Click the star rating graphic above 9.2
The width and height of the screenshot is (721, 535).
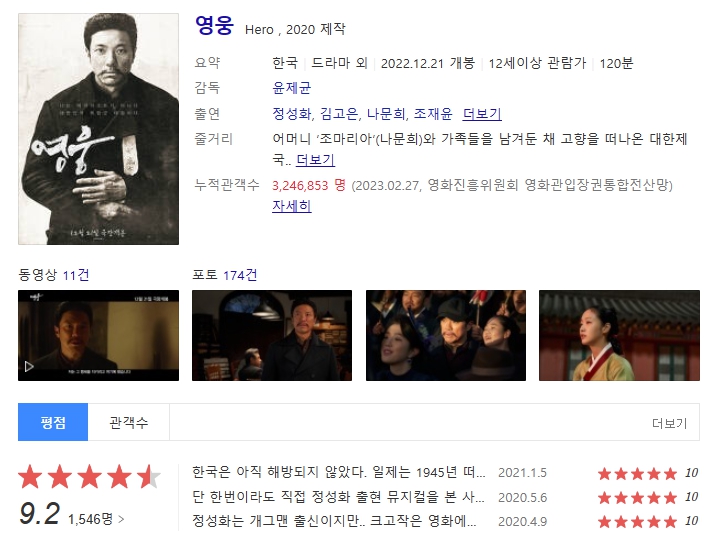(x=89, y=477)
